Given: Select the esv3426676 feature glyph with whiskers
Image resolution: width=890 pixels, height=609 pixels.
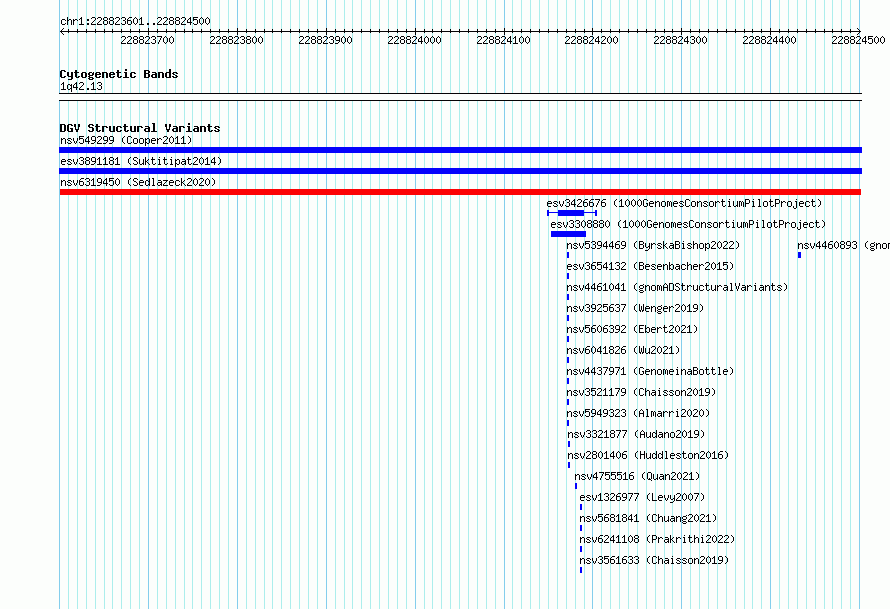Looking at the screenshot, I should [x=572, y=213].
